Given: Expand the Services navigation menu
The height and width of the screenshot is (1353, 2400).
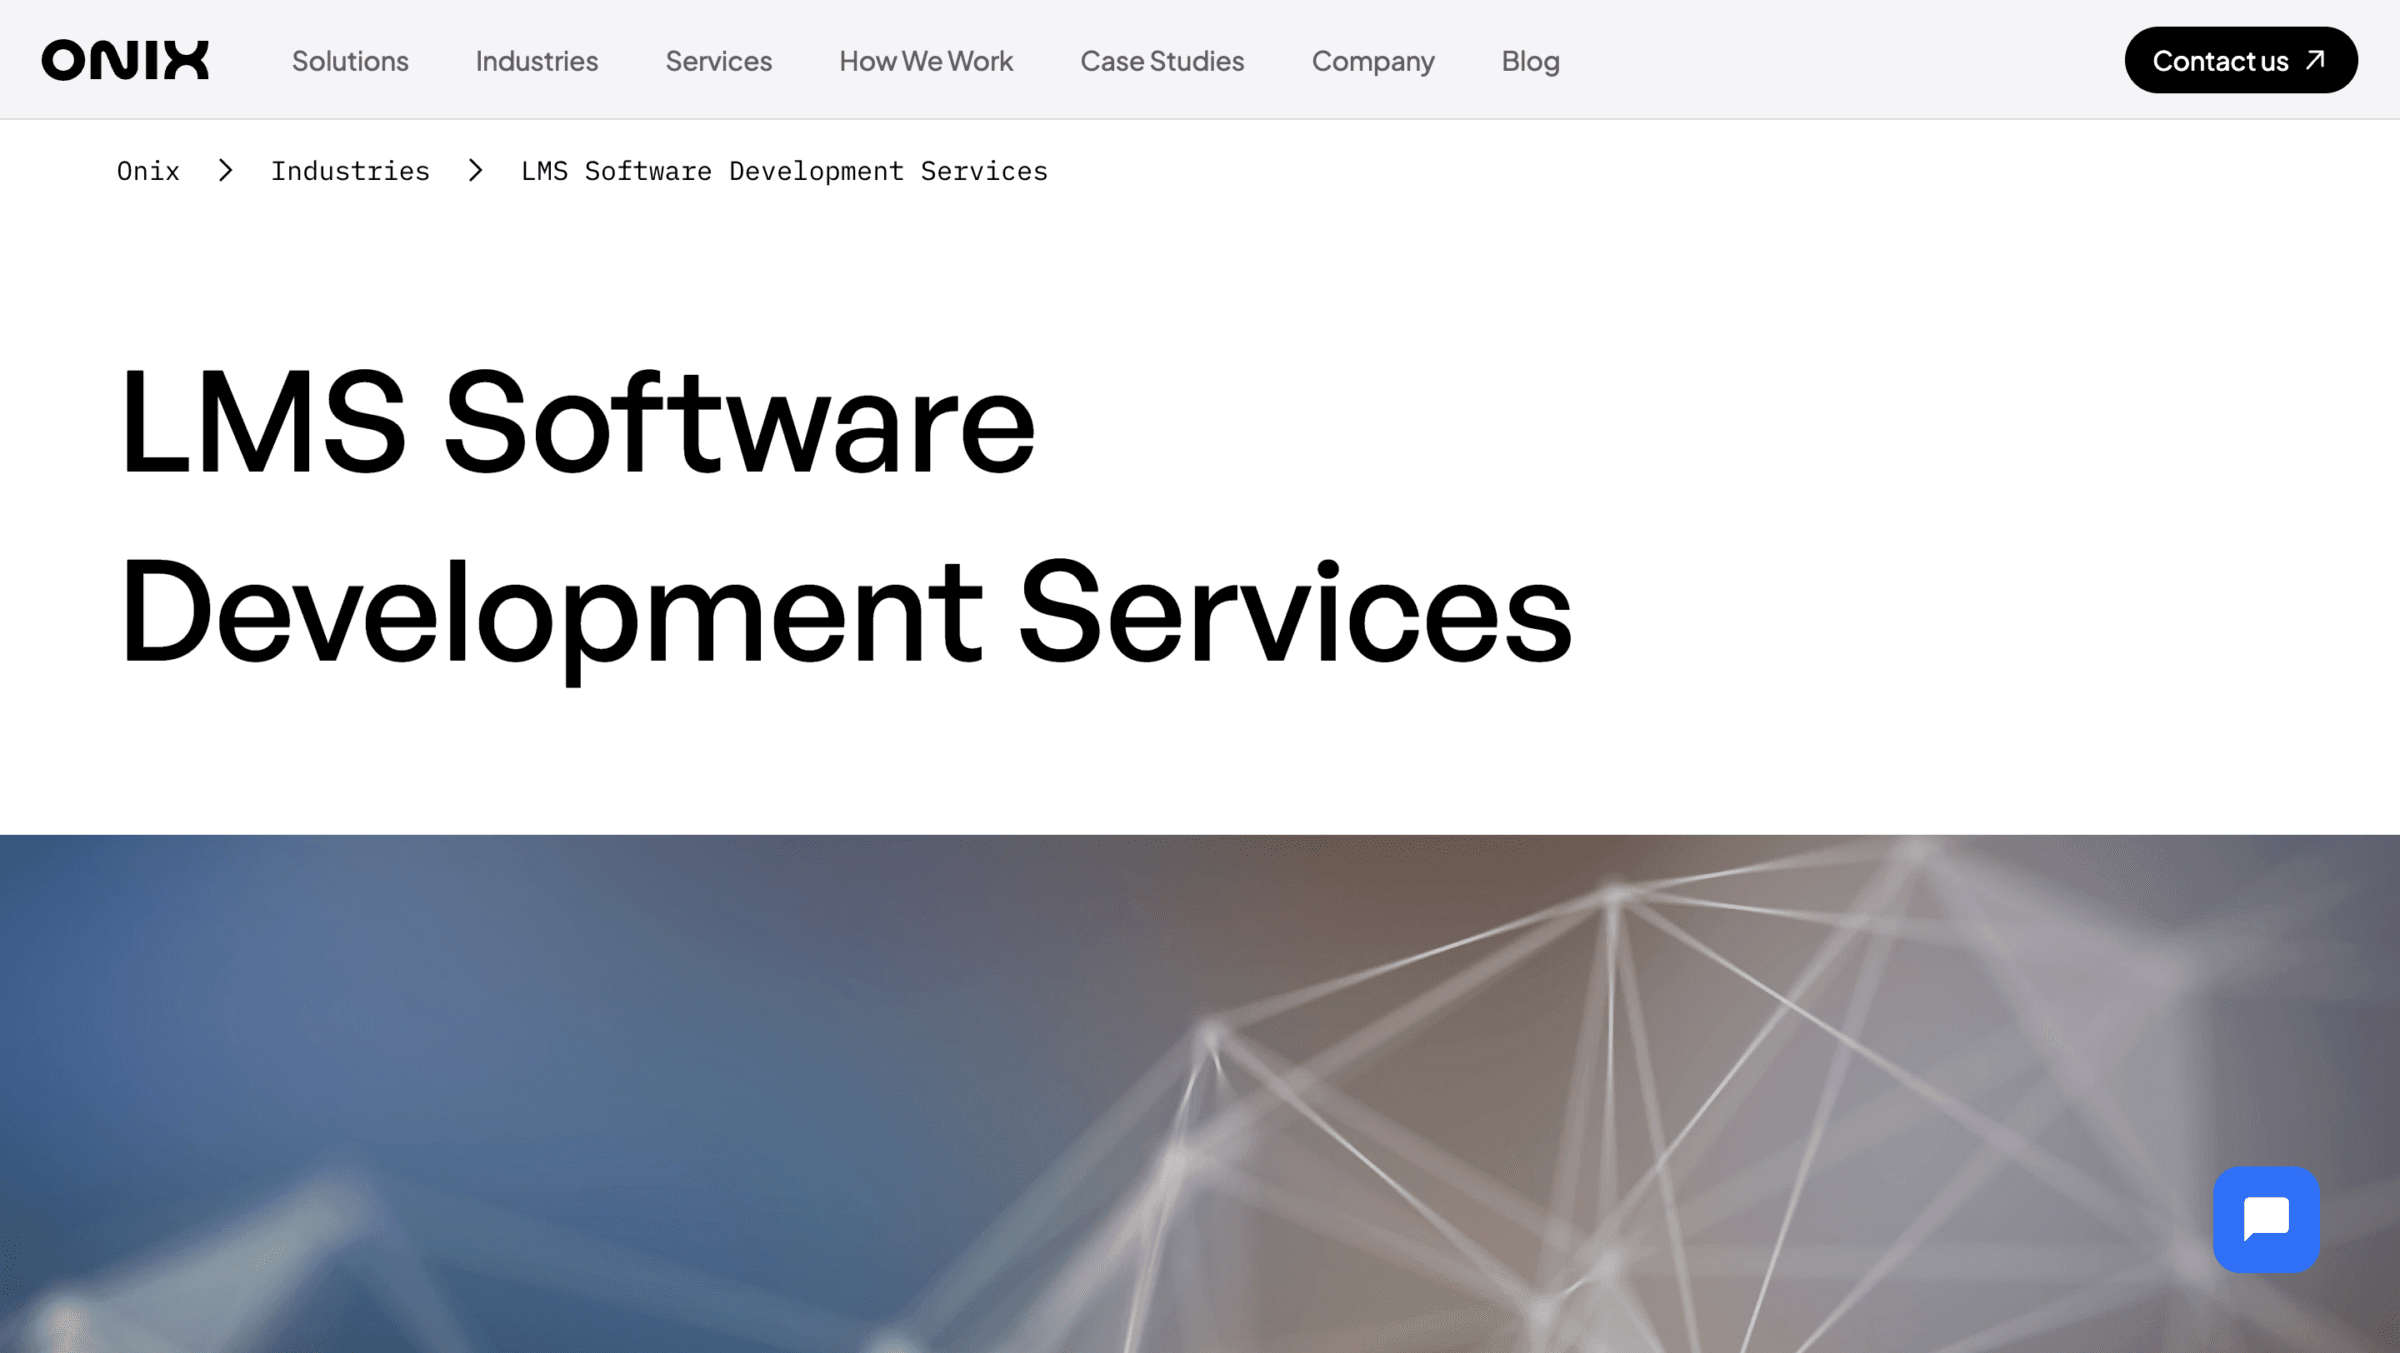Looking at the screenshot, I should pos(719,61).
